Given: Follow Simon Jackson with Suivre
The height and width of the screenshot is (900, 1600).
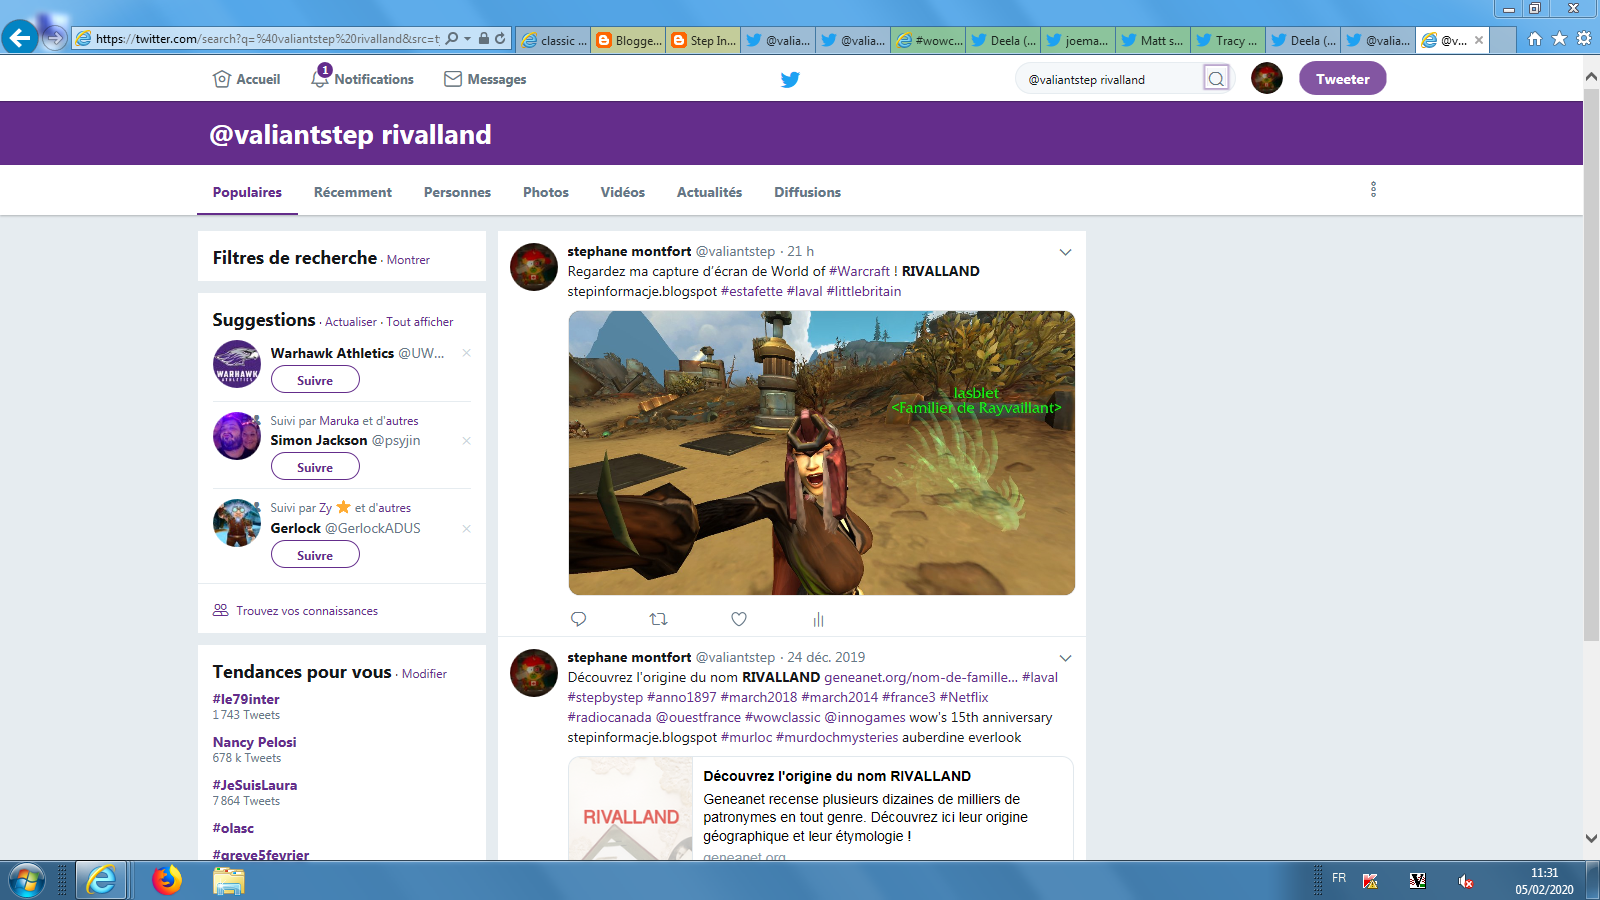Looking at the screenshot, I should click(315, 467).
